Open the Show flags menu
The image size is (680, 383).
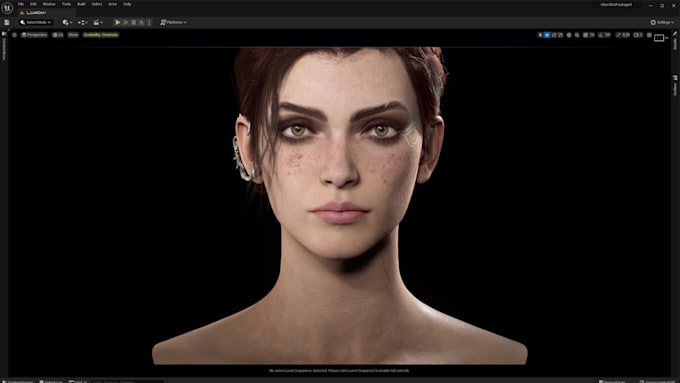tap(73, 35)
